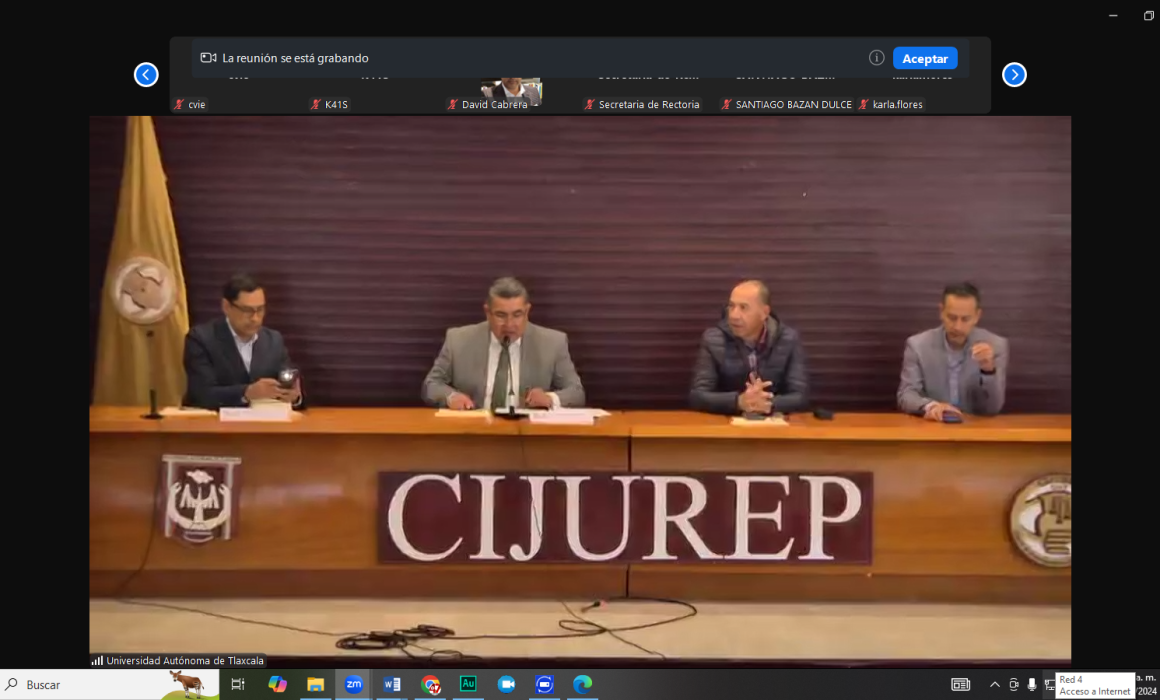Minimize the Zoom meeting window
The image size is (1160, 700).
1113,16
